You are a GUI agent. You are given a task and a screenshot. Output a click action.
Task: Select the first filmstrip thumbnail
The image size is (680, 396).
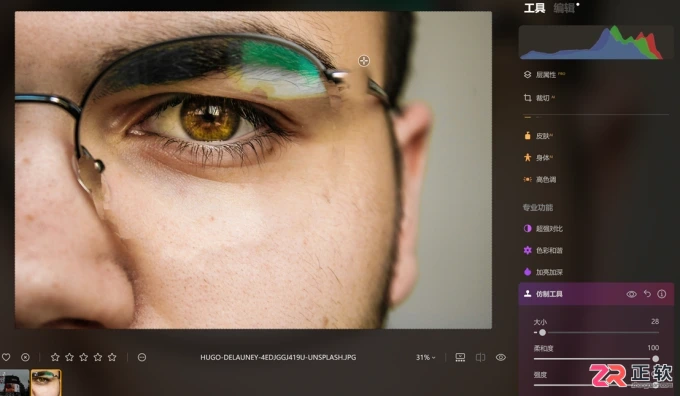(x=14, y=383)
